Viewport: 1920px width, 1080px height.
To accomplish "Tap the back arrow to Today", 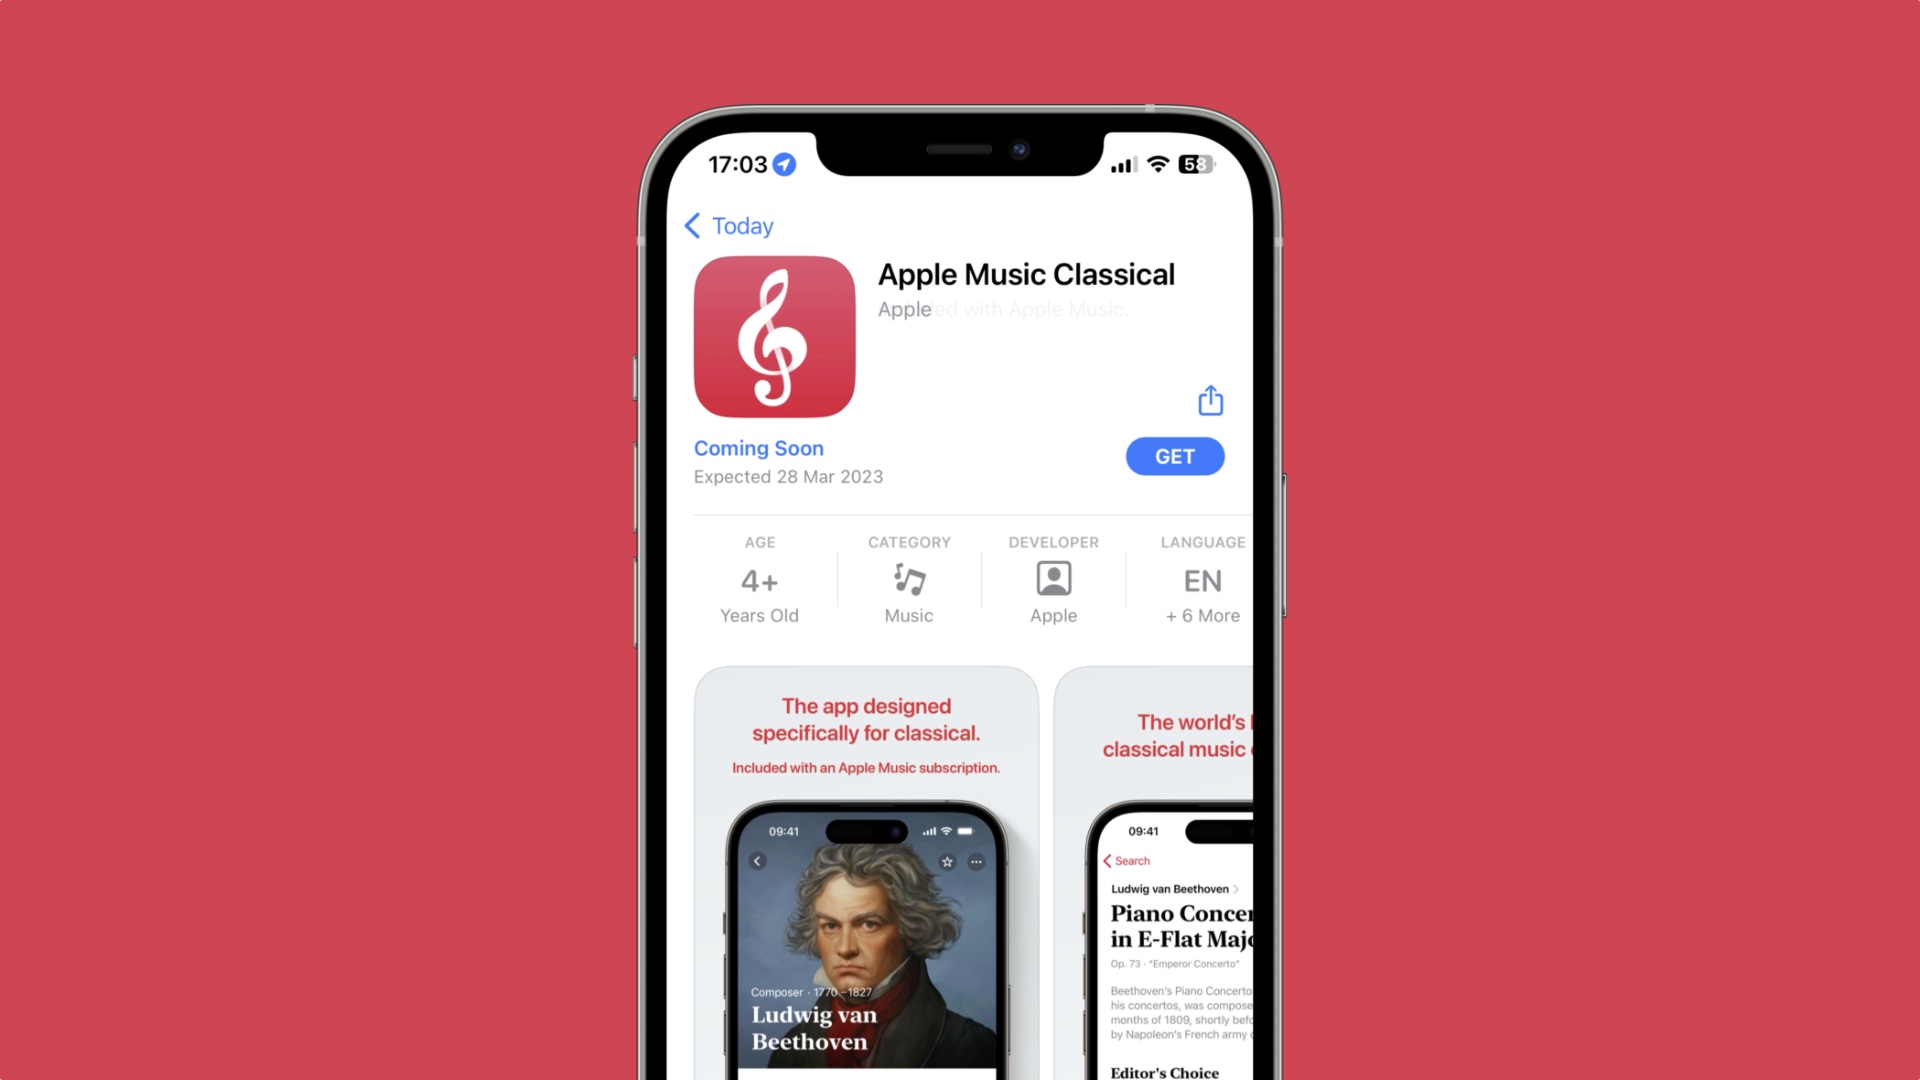I will coord(696,224).
